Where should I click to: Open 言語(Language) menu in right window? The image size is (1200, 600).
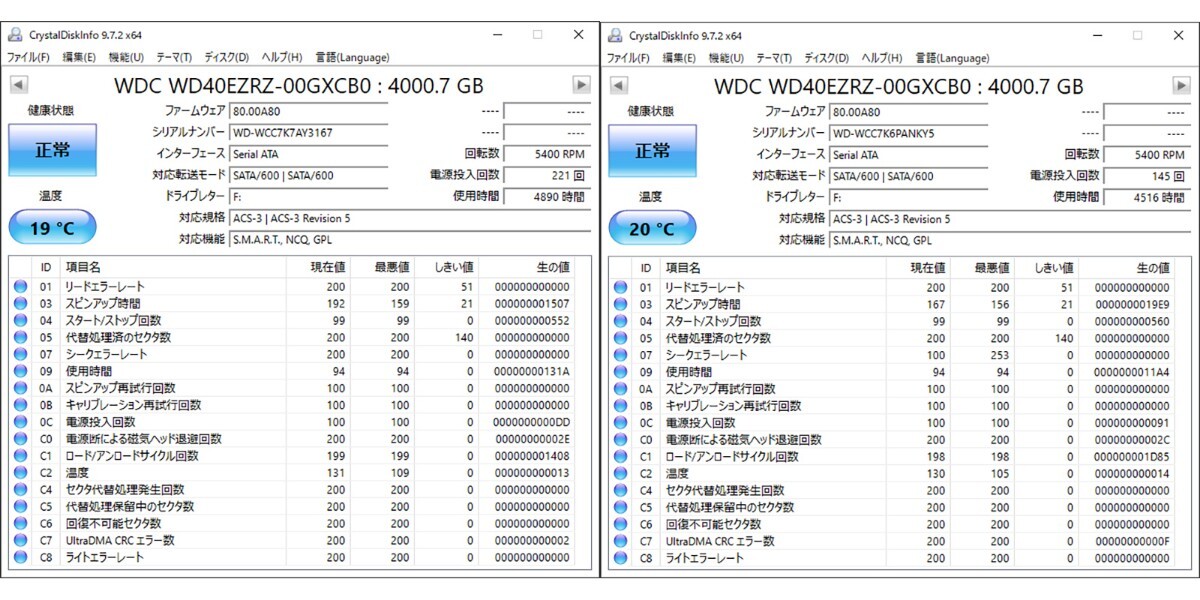point(952,58)
